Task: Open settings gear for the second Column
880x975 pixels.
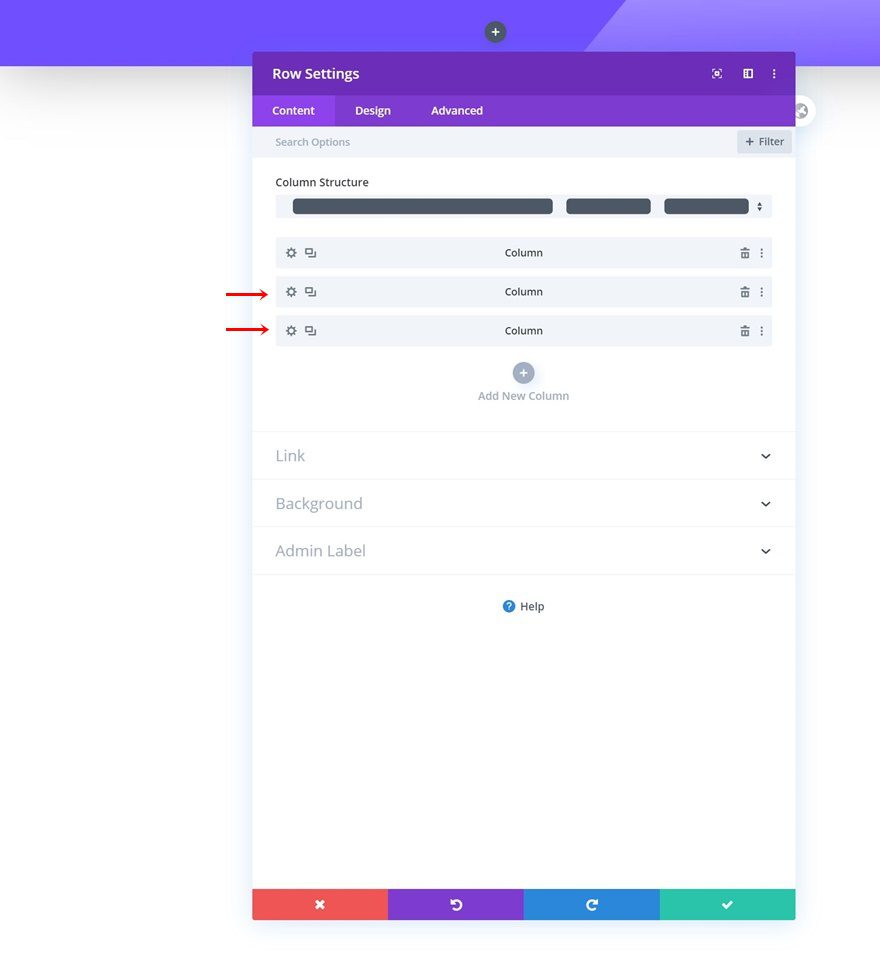Action: (x=291, y=292)
